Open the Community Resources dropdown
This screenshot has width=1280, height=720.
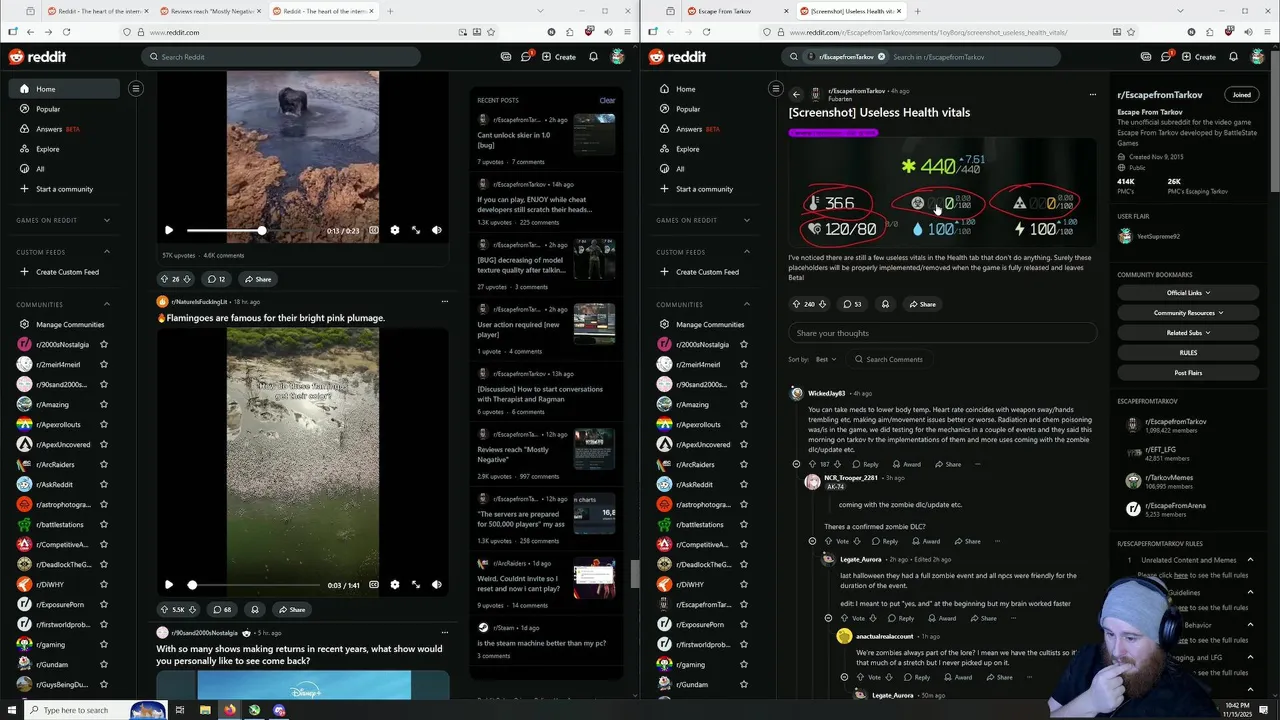pos(1188,313)
